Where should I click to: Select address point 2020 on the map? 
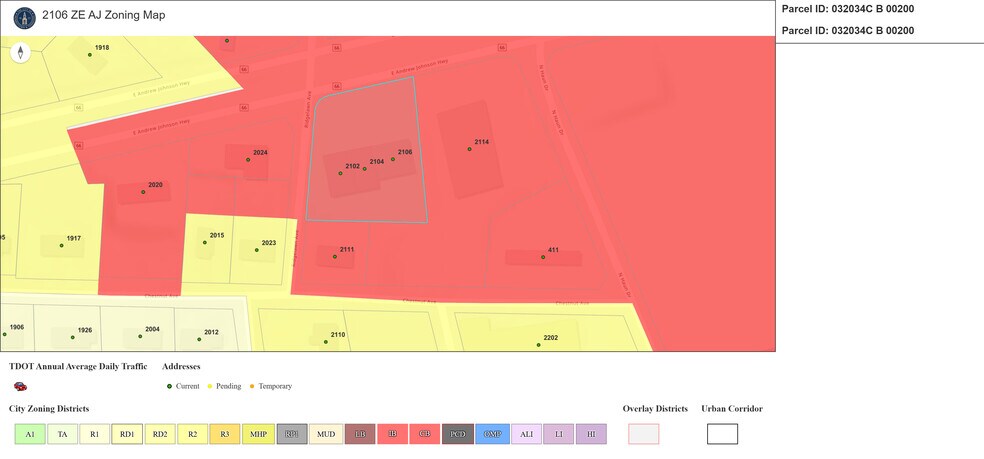coord(143,192)
